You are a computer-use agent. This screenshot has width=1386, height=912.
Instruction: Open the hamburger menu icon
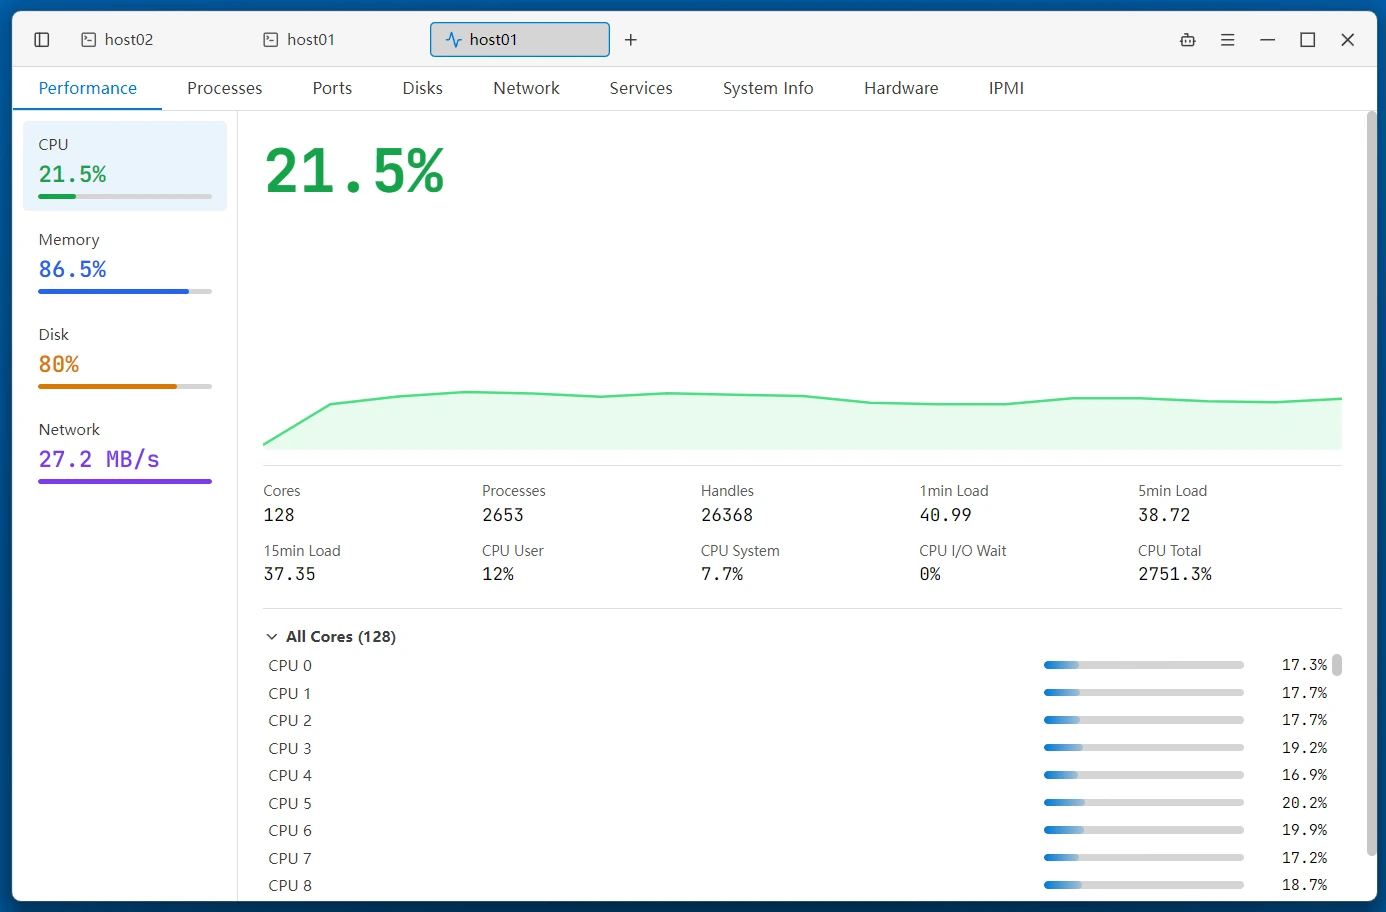[x=1228, y=40]
